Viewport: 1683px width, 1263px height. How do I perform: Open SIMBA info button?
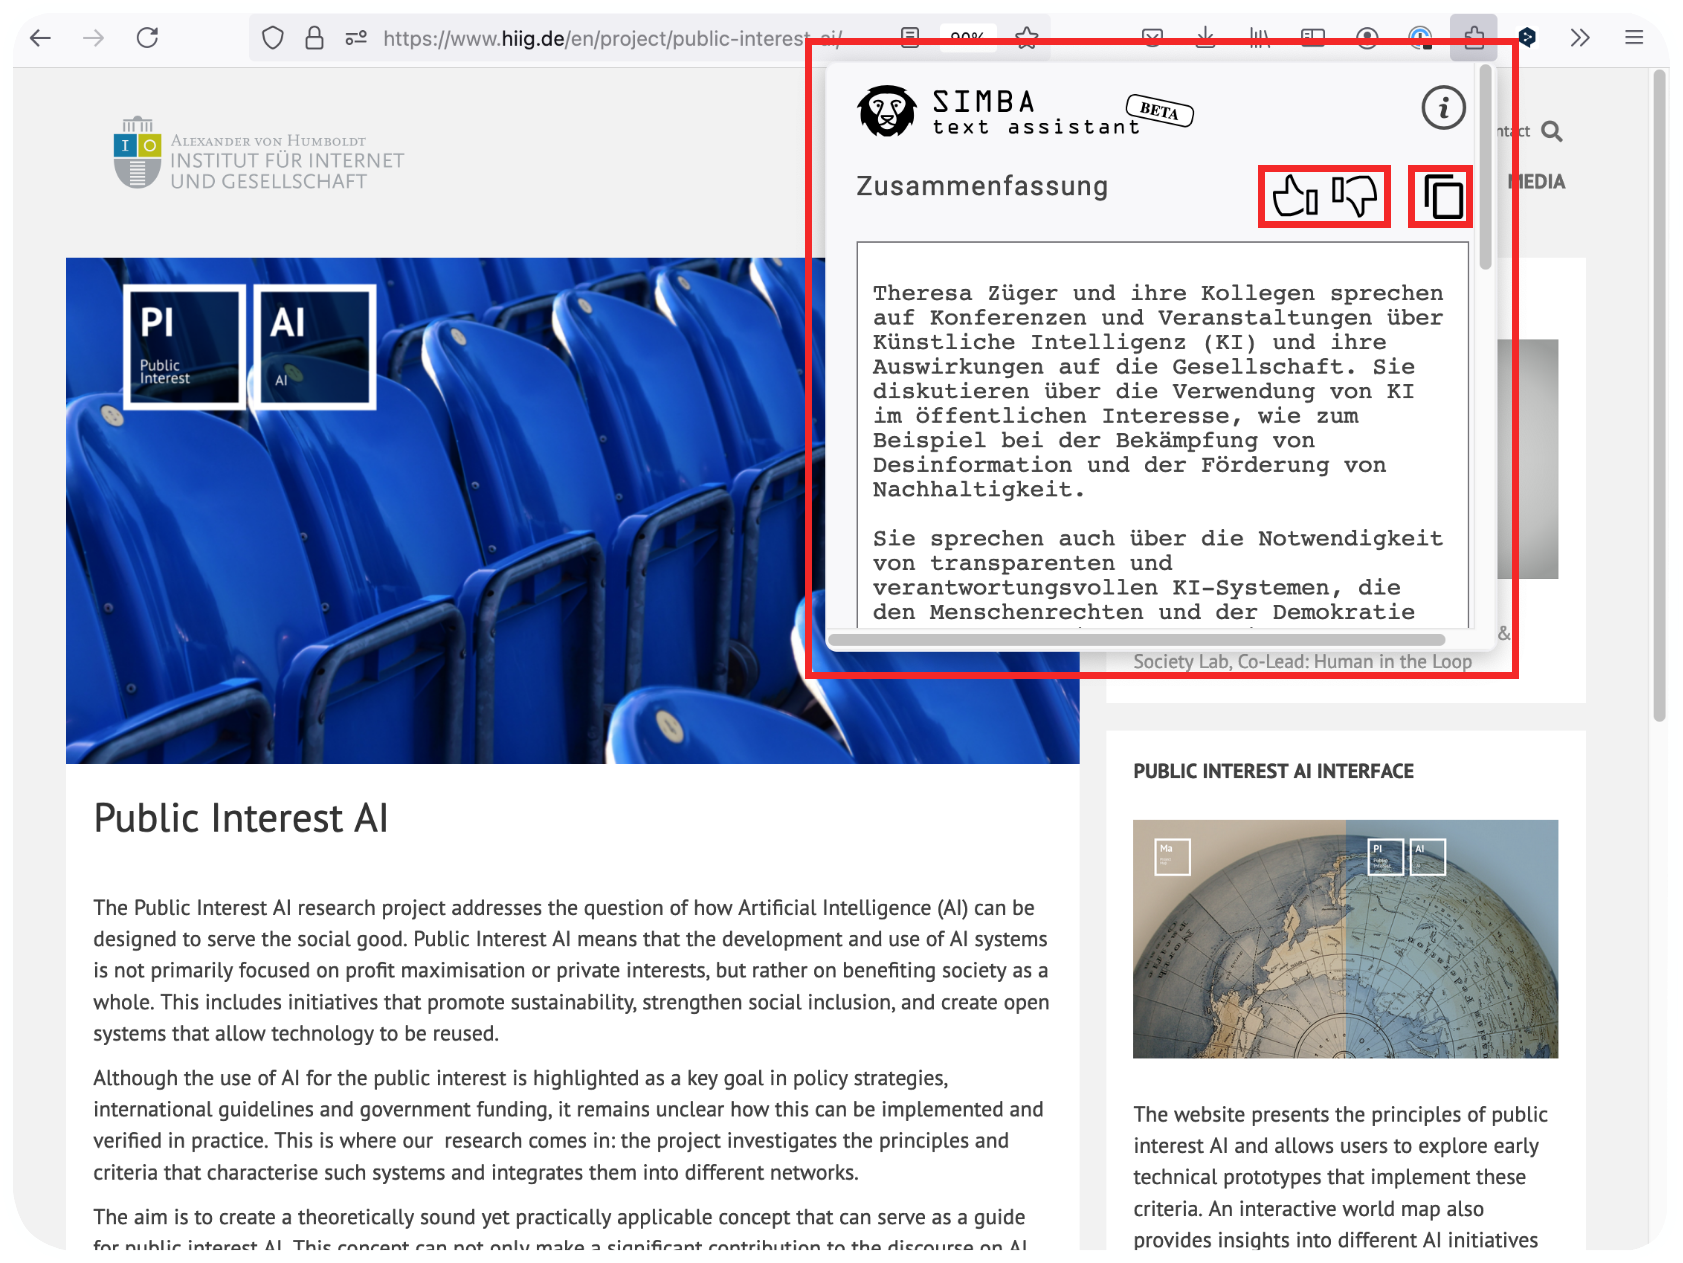point(1443,107)
